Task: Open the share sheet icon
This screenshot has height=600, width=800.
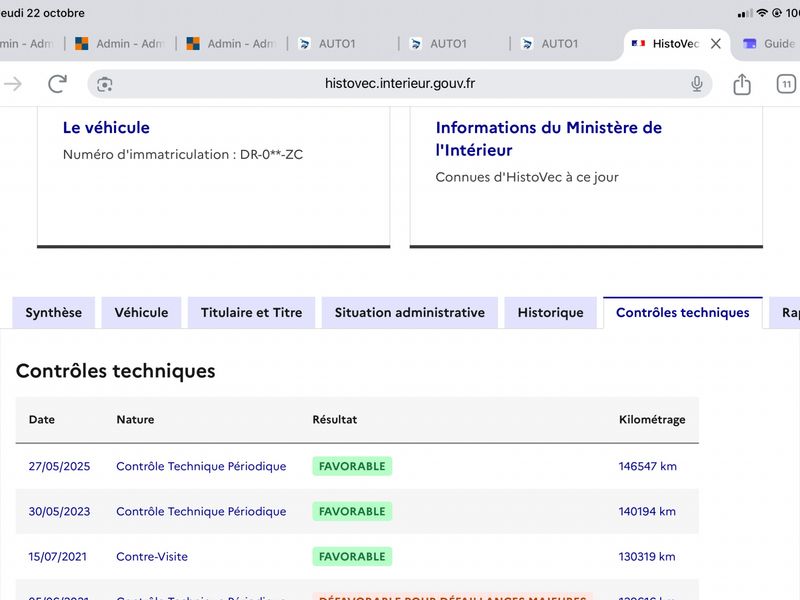Action: pyautogui.click(x=742, y=84)
